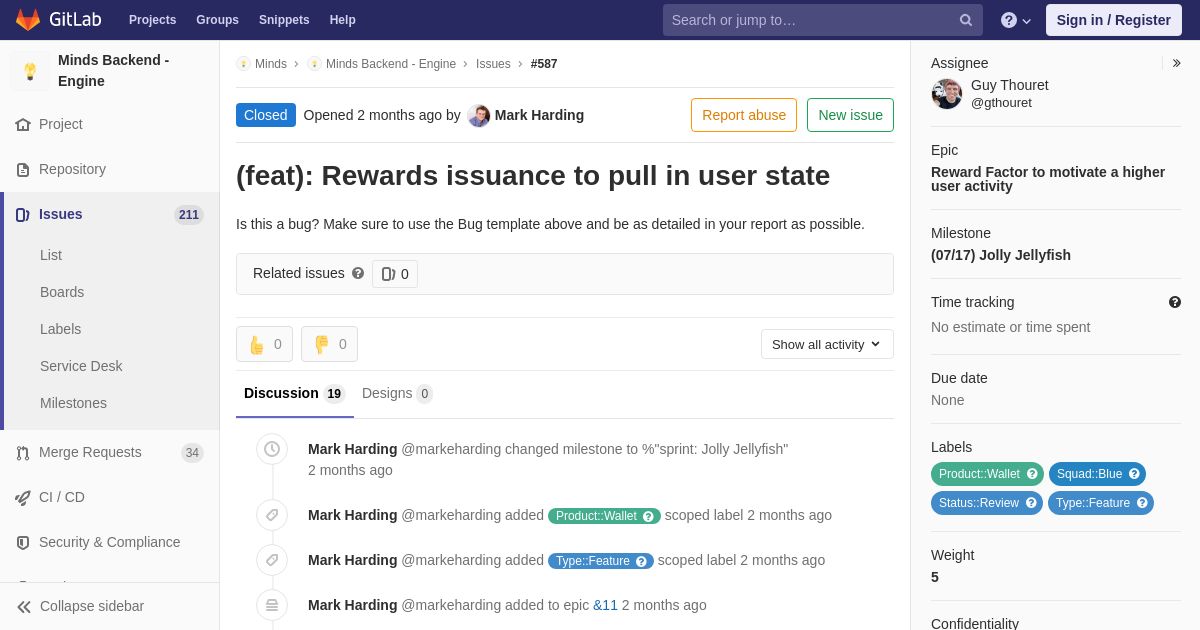Click the New issue button
The image size is (1200, 630).
click(x=850, y=115)
